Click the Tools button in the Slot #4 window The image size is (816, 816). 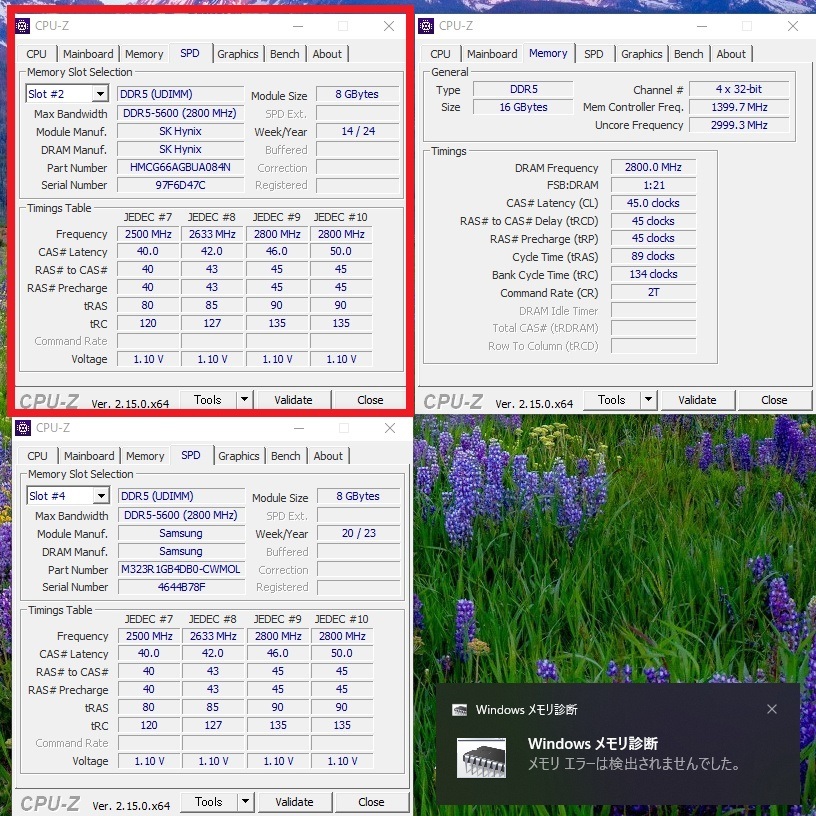click(x=209, y=802)
